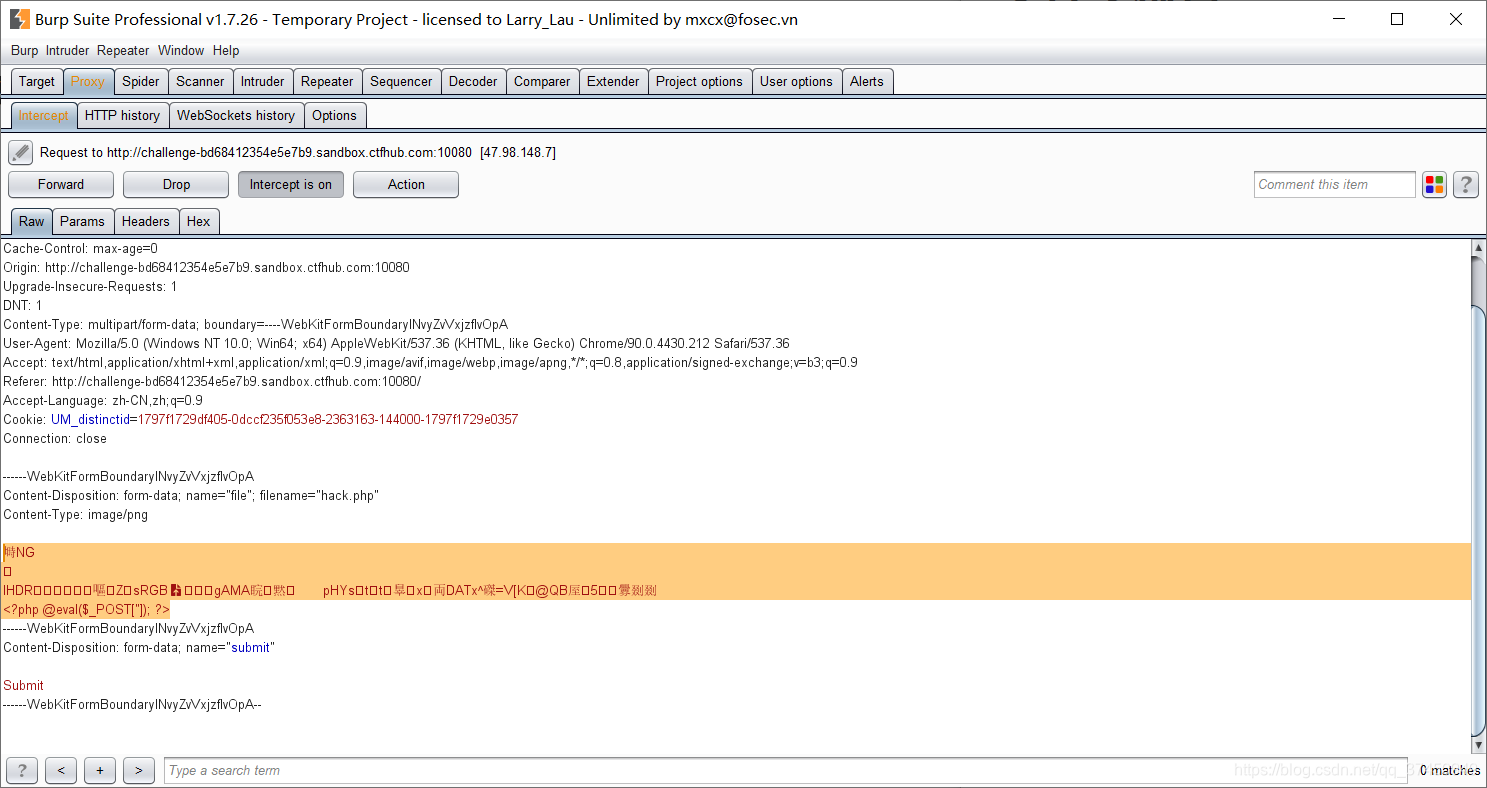This screenshot has width=1487, height=788.
Task: Open the WebSockets history sub-tab
Action: point(236,115)
